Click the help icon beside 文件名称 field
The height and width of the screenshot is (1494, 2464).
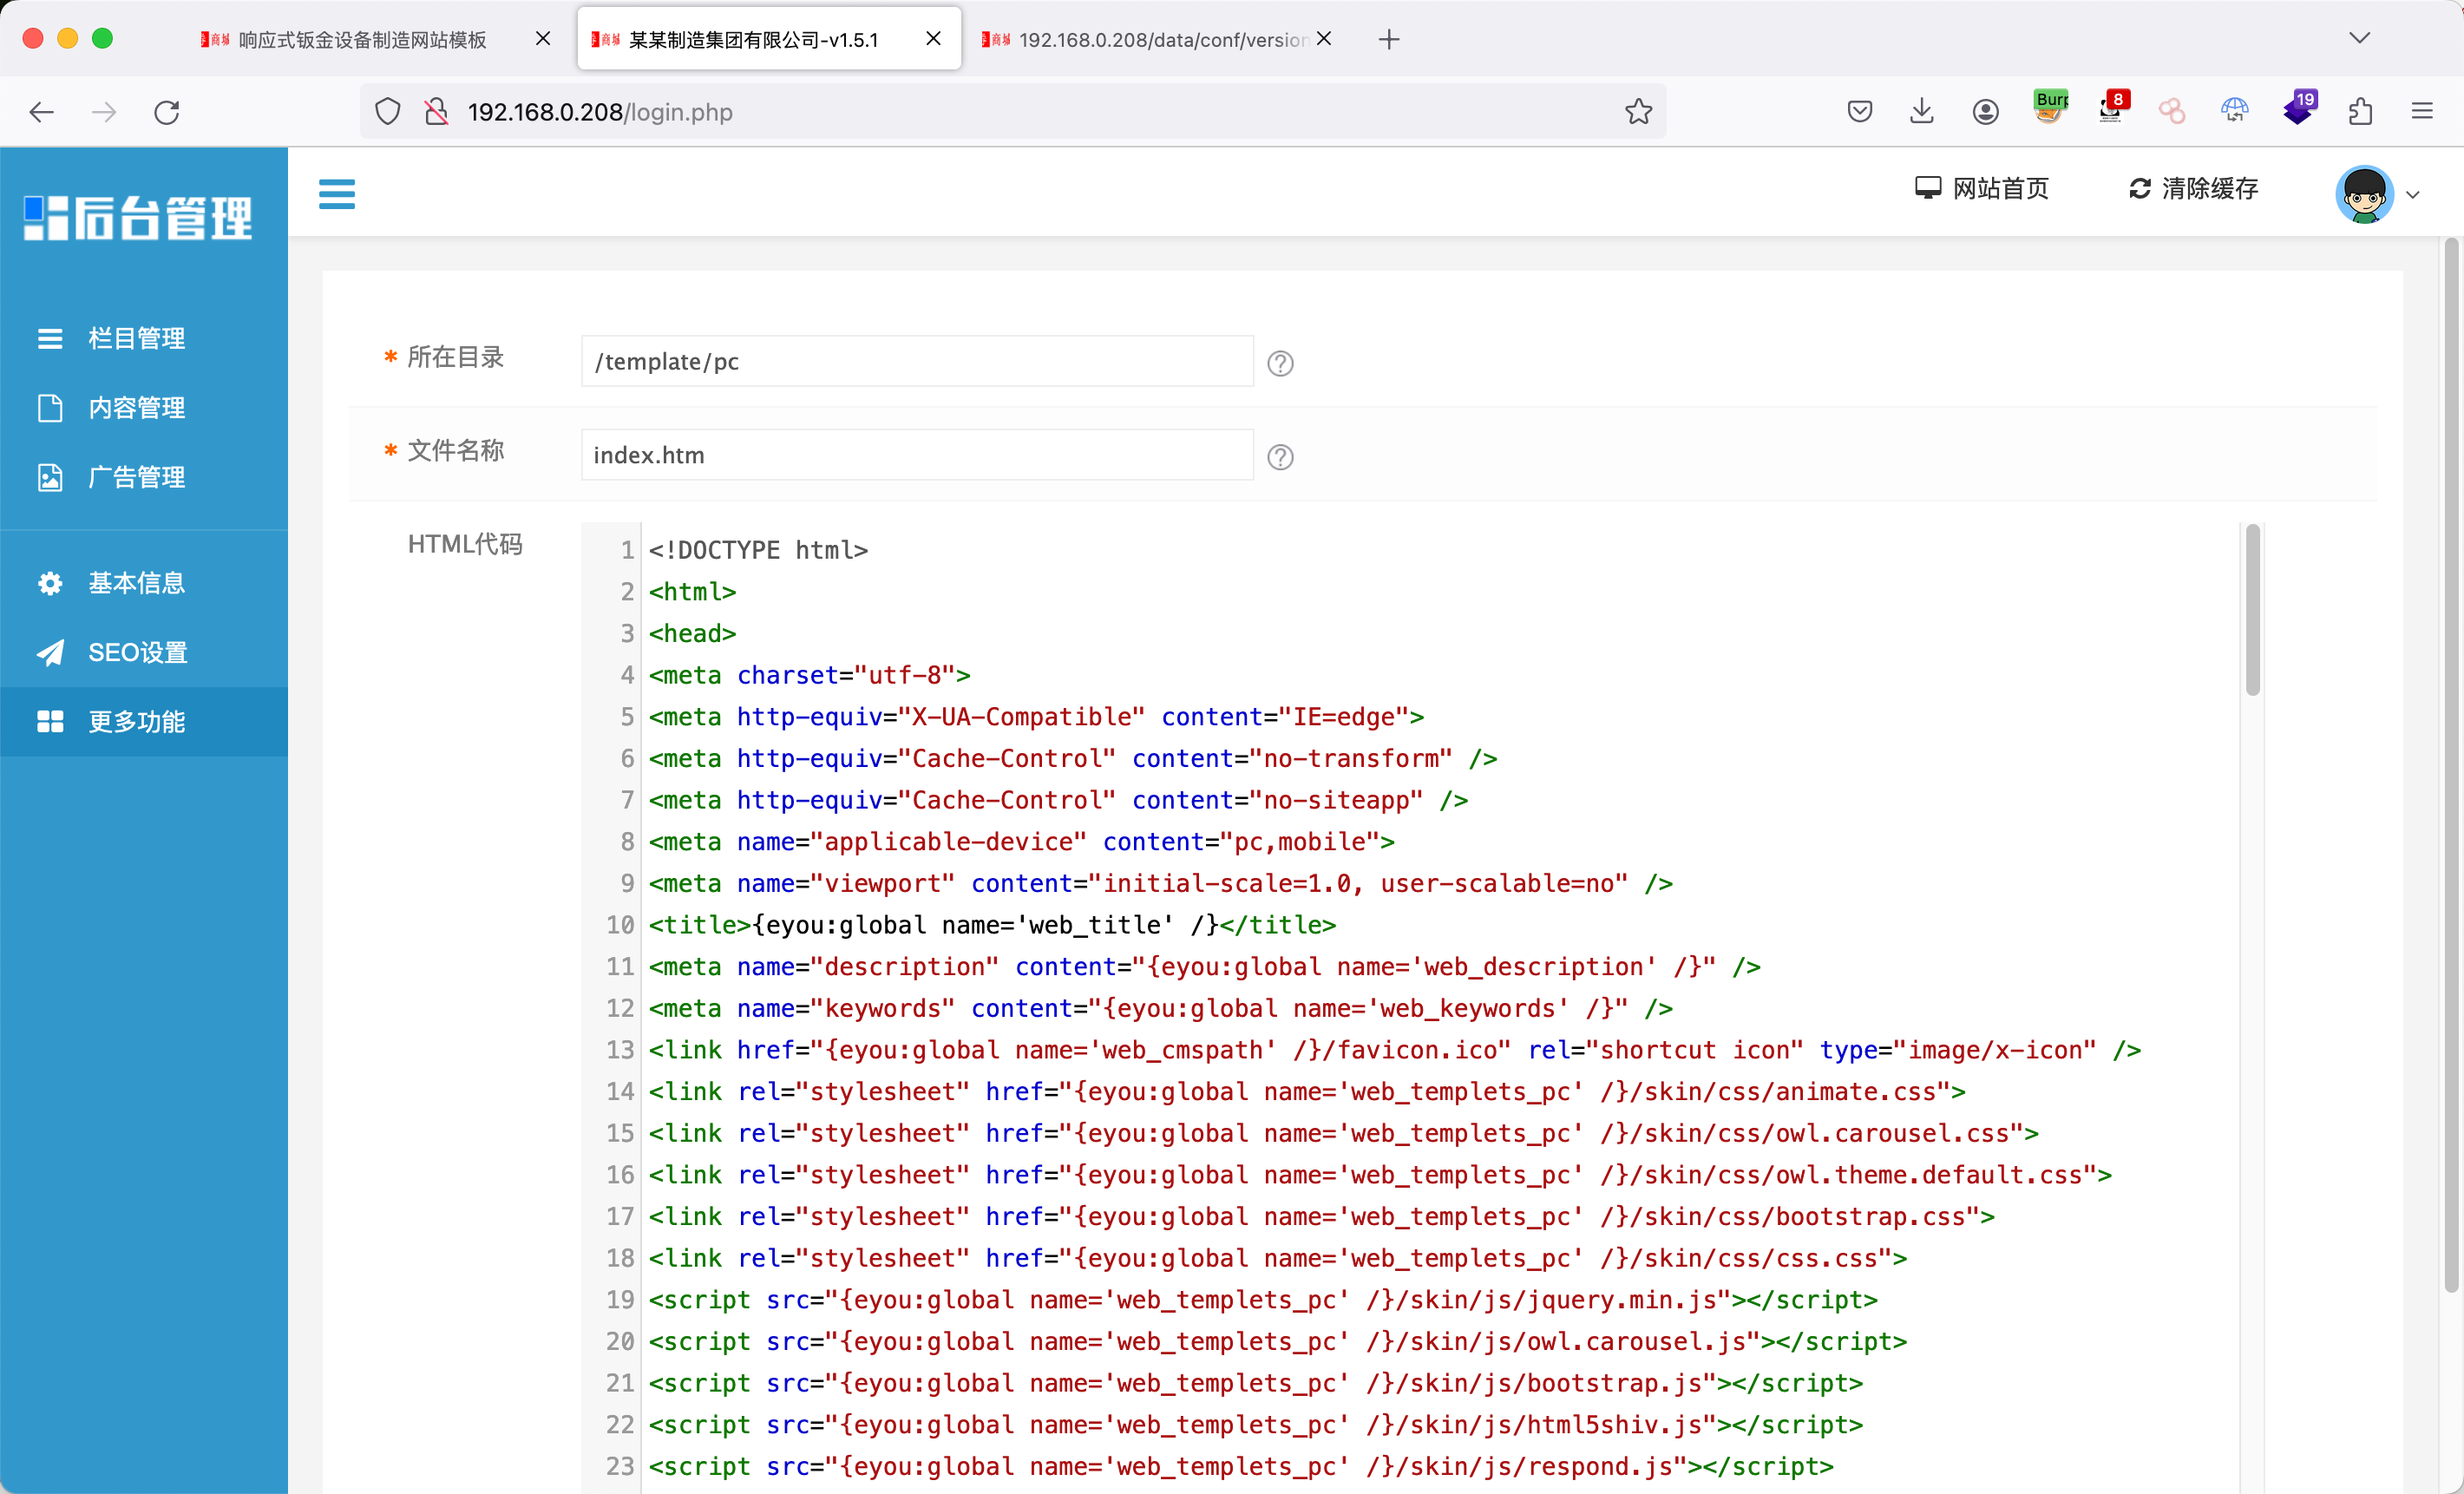click(1280, 457)
